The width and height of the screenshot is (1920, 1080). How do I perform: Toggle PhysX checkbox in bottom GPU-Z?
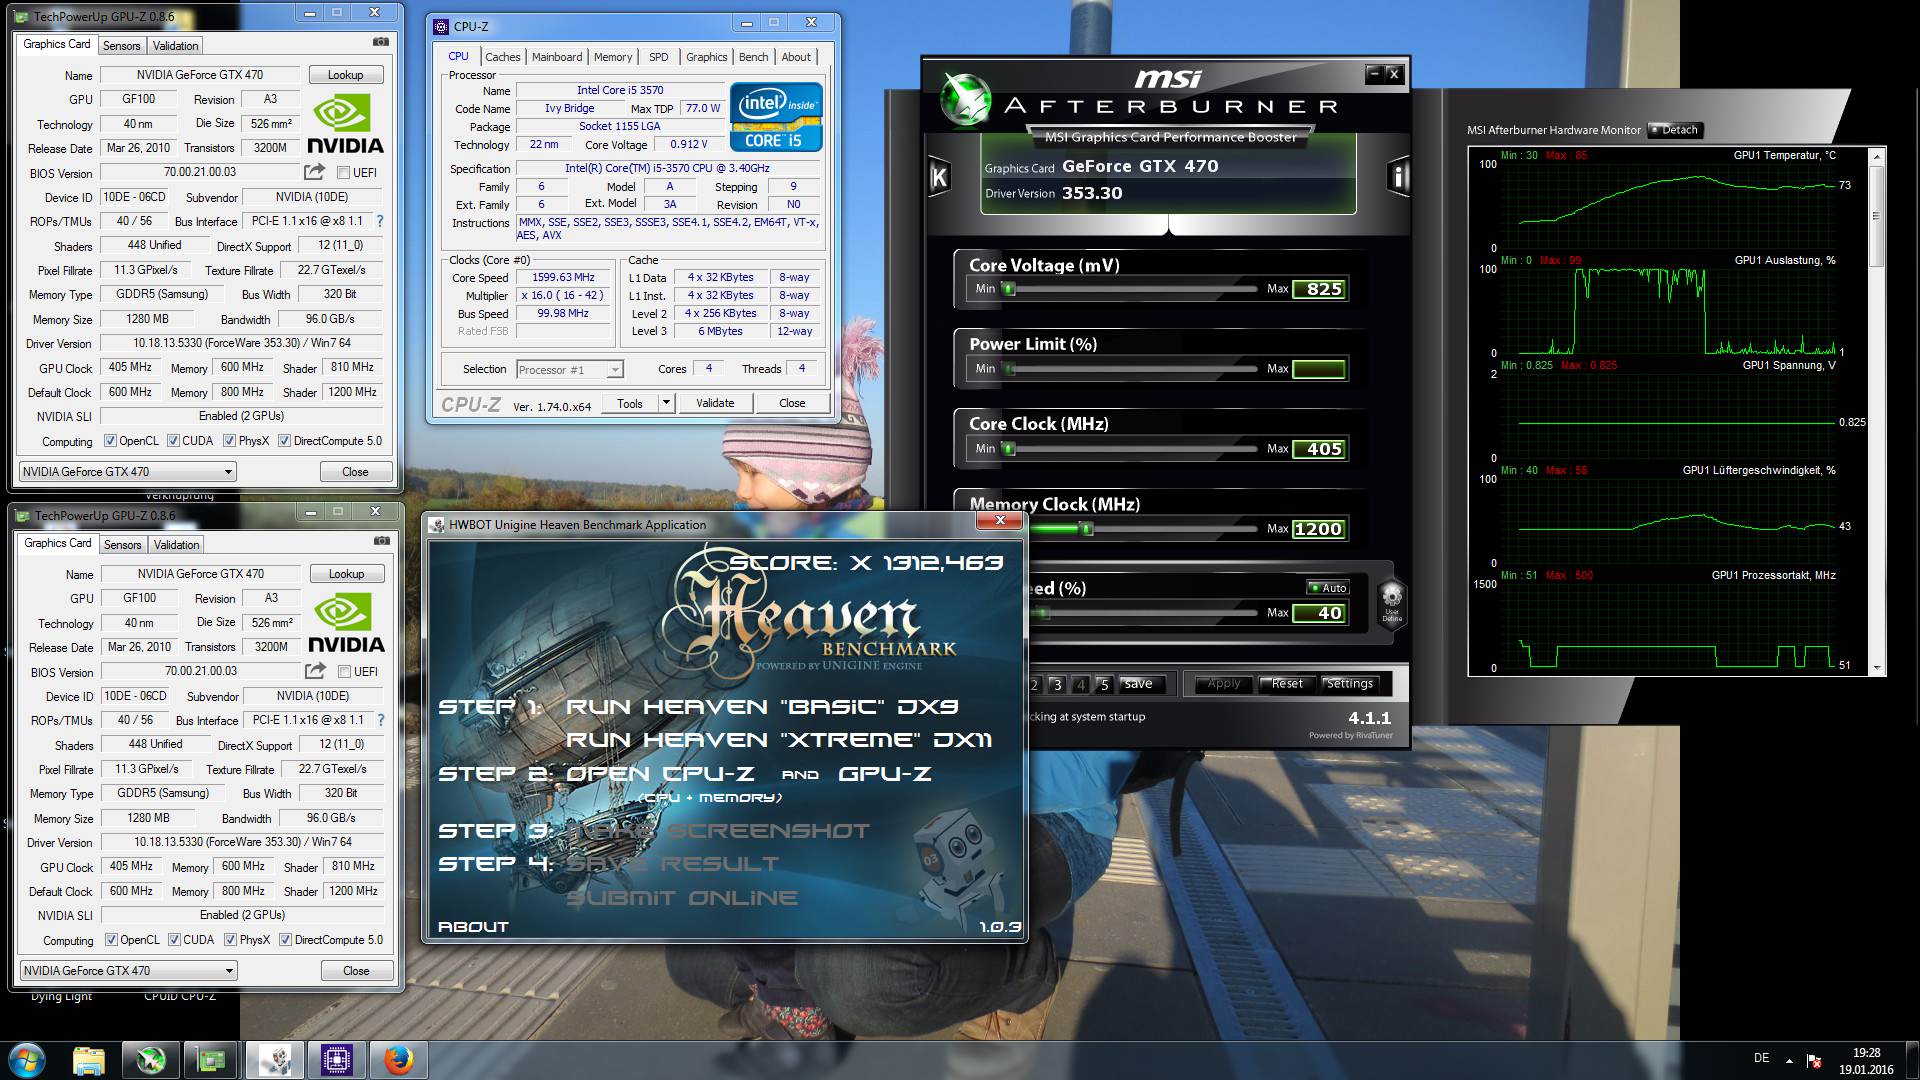[x=231, y=940]
